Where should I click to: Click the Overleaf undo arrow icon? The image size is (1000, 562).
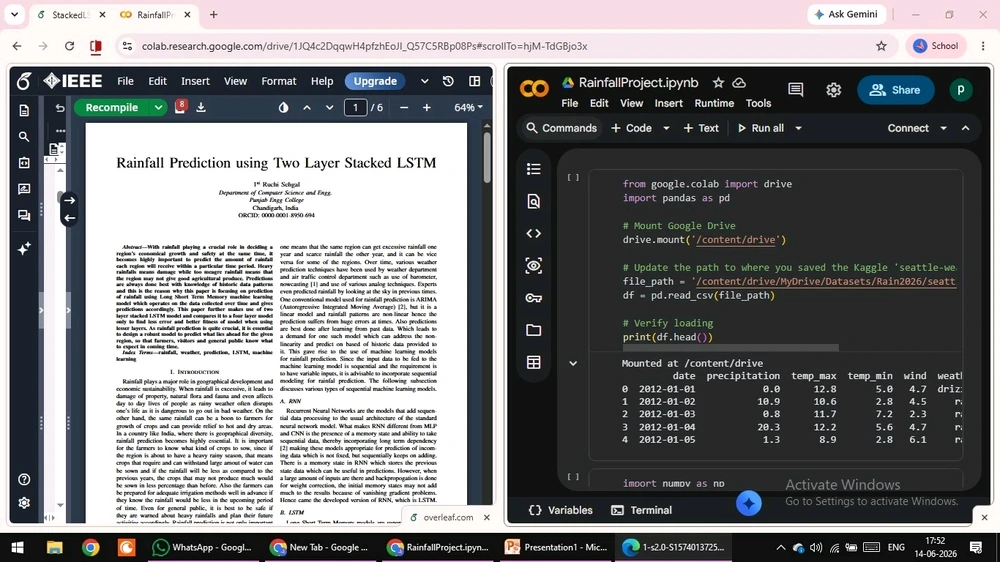(x=60, y=108)
